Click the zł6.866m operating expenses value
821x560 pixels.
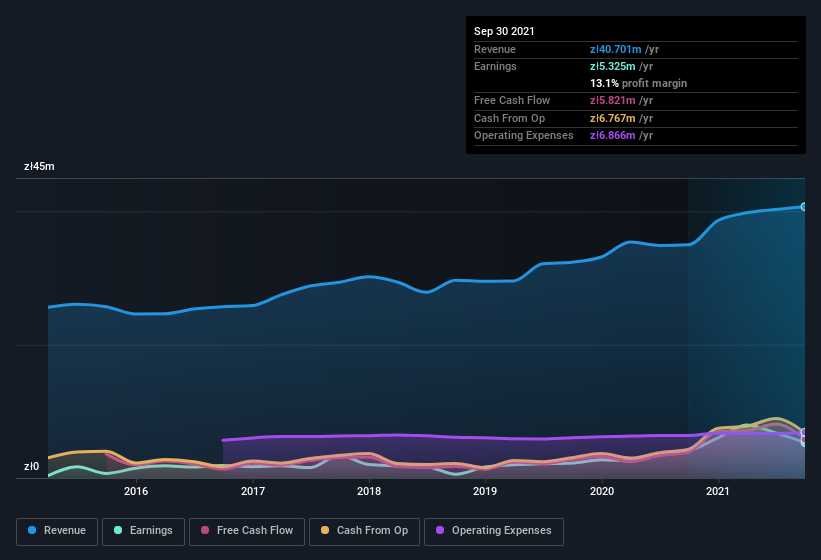pos(613,136)
